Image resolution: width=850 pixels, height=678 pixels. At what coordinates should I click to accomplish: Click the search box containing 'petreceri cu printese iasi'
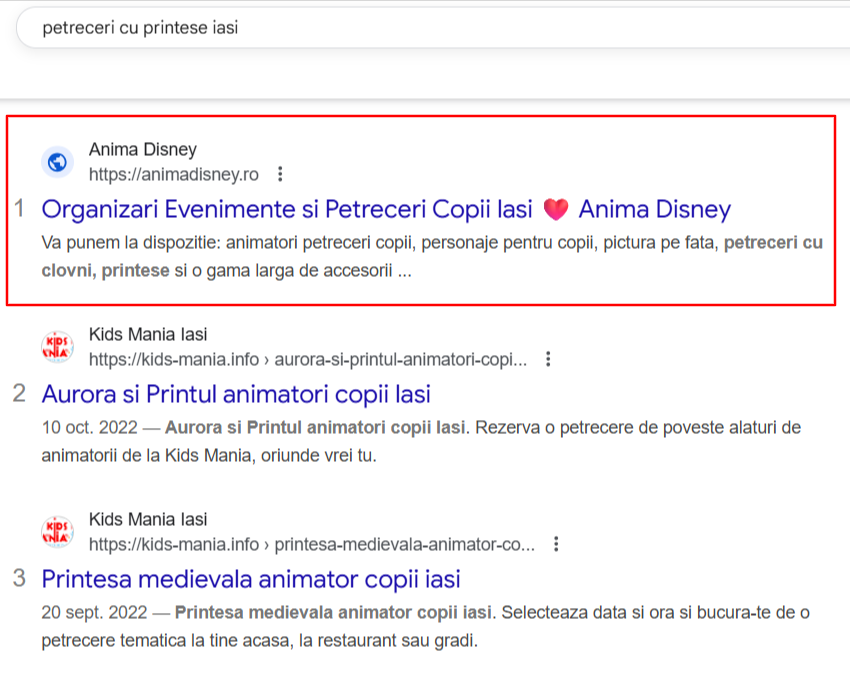(x=434, y=28)
